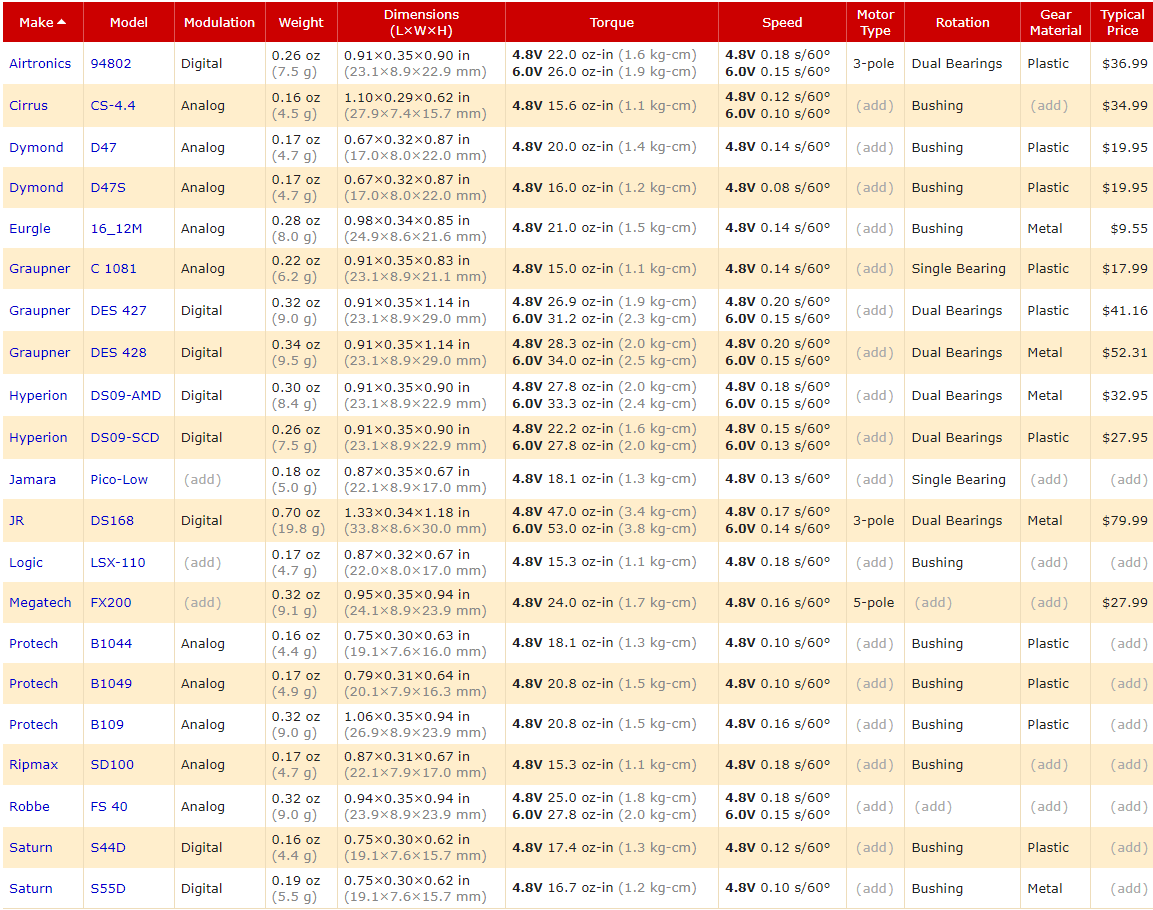1153x910 pixels.
Task: Open the B1044 model link
Action: point(111,643)
